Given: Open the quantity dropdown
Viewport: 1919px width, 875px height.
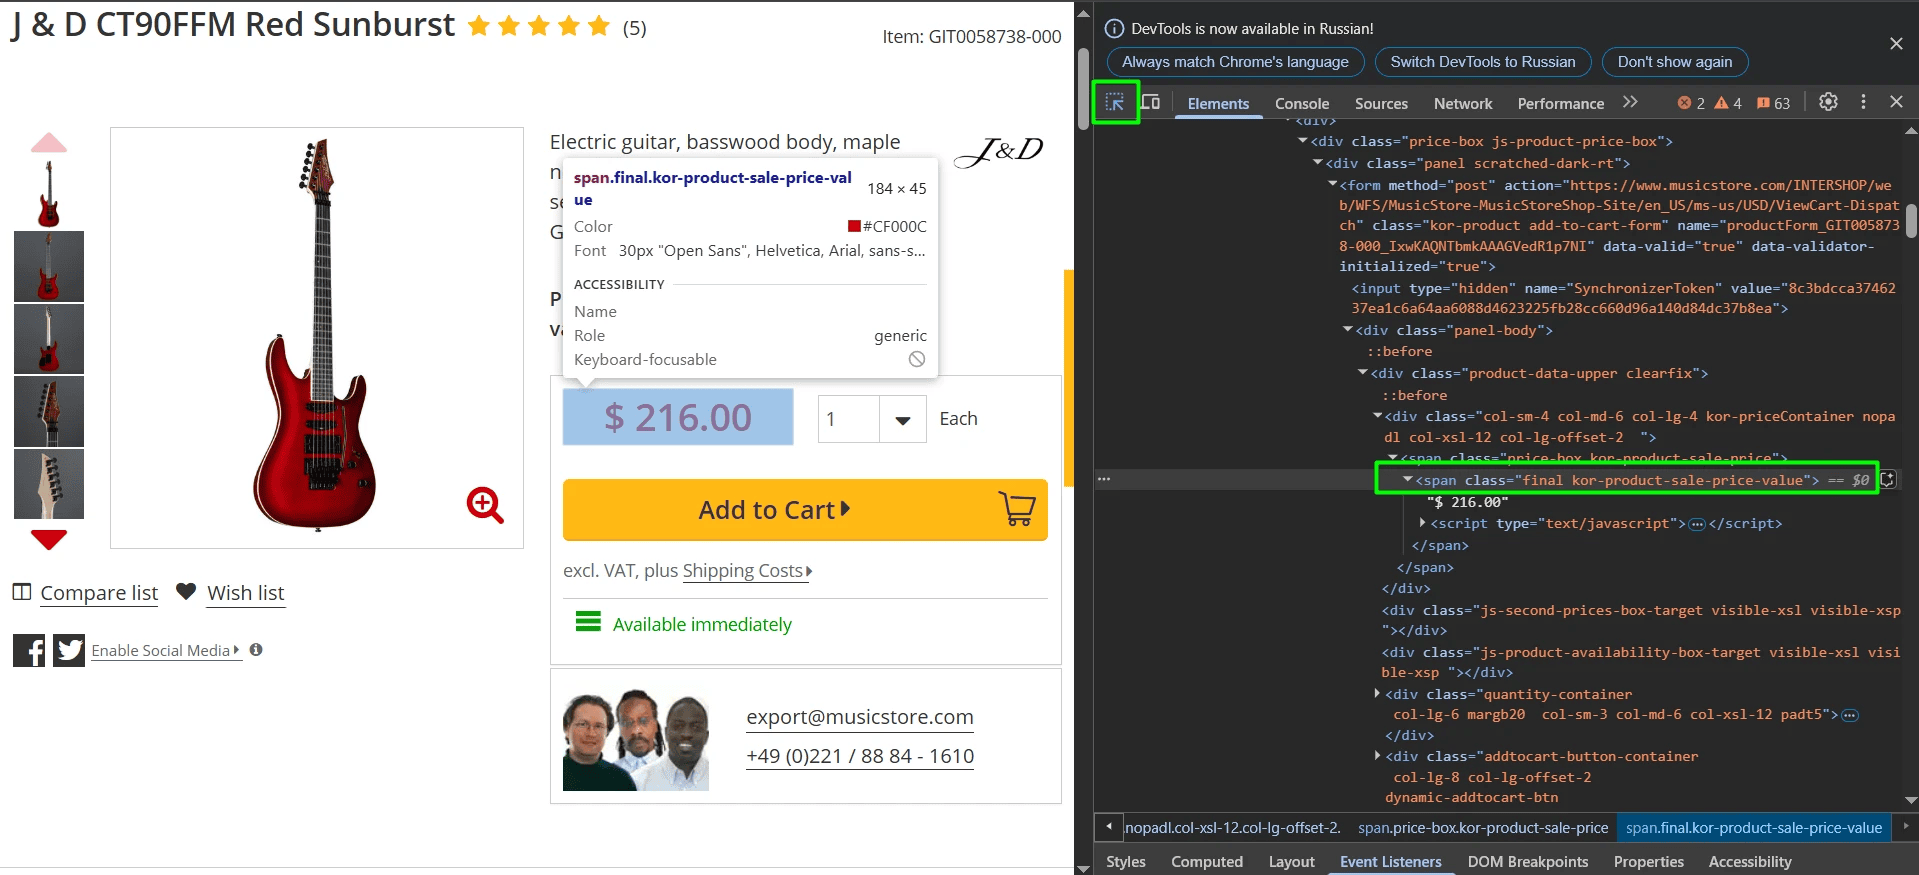Looking at the screenshot, I should pyautogui.click(x=902, y=420).
